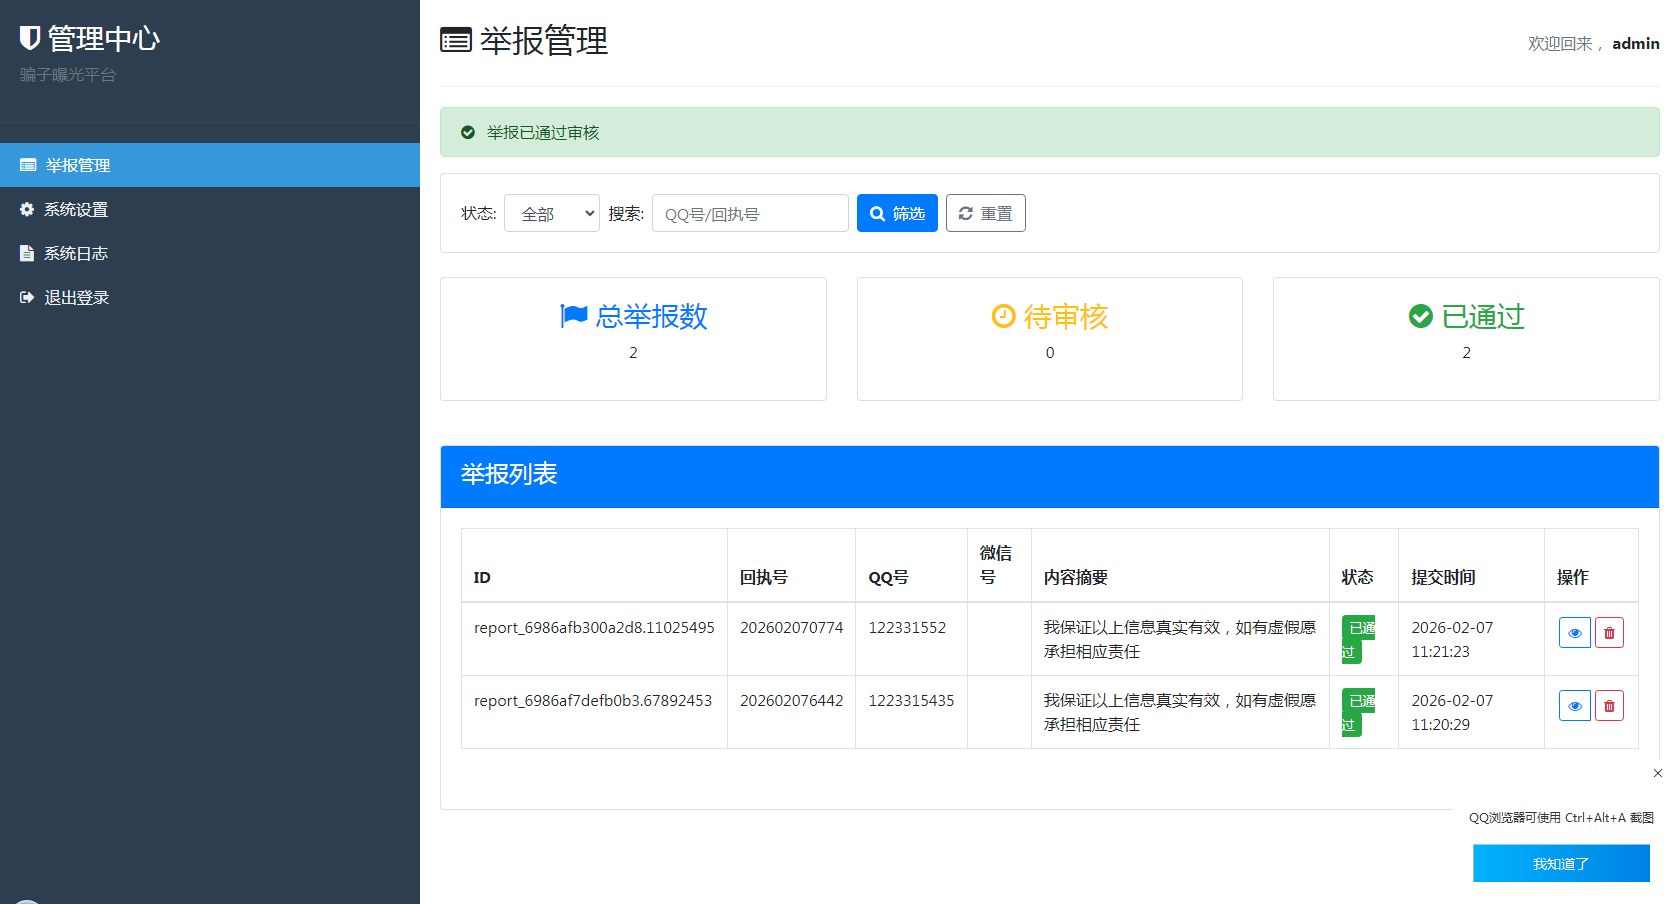1680x904 pixels.
Task: Focus the QQ号/回执号 search field
Action: click(x=750, y=213)
